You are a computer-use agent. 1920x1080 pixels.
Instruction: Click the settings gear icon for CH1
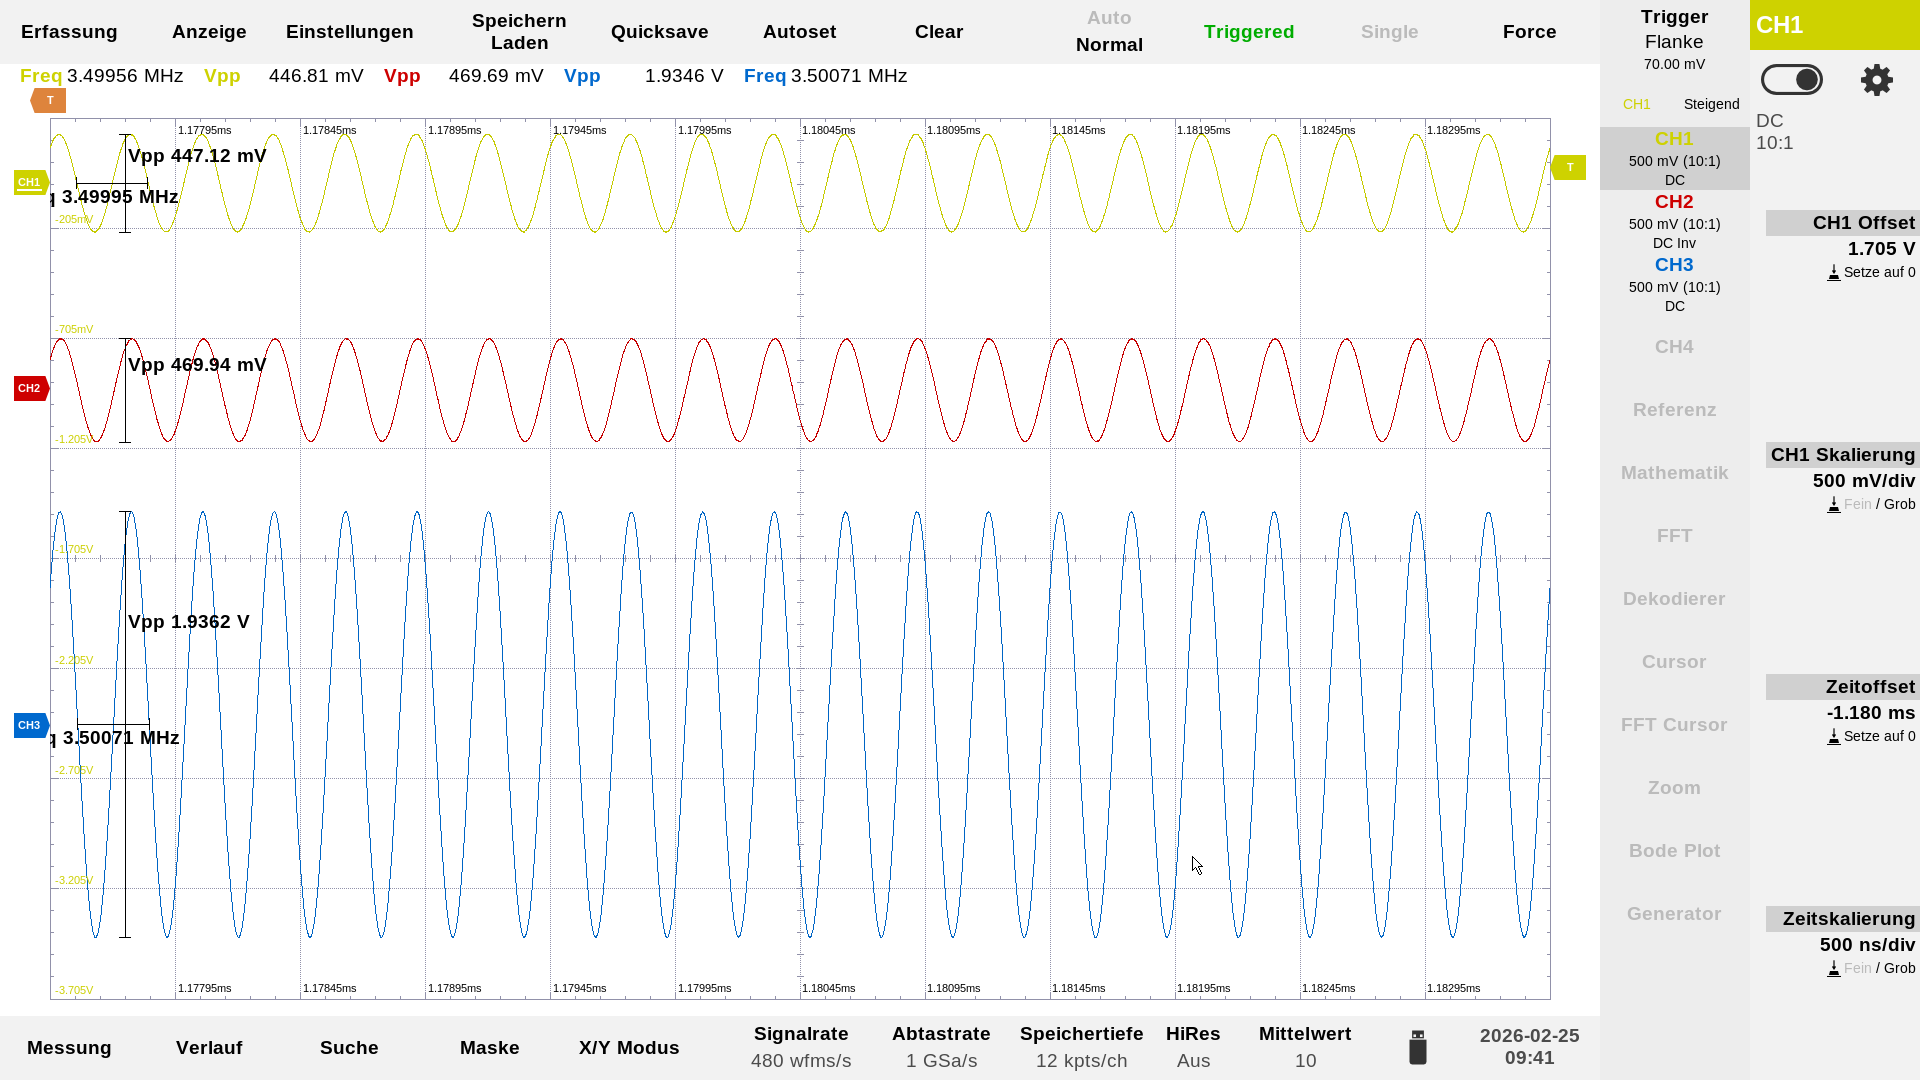click(1876, 80)
